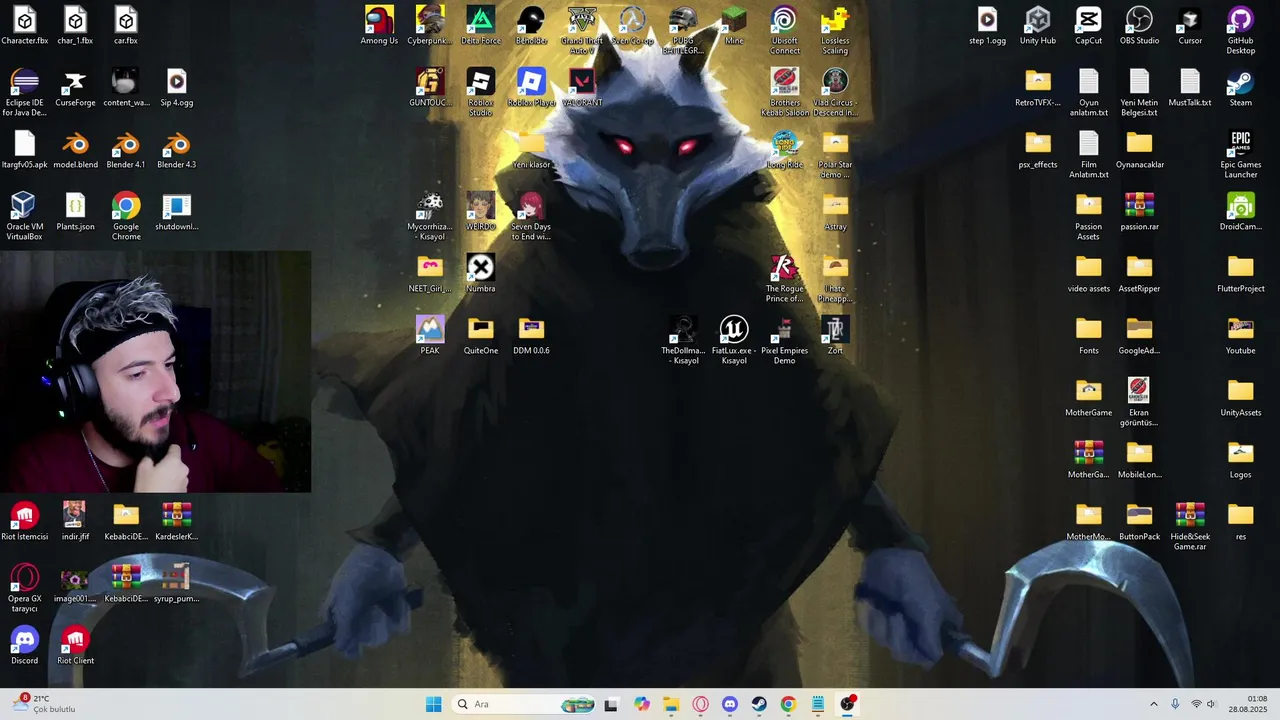1280x720 pixels.
Task: Select the Youtube folder icon
Action: click(x=1240, y=336)
